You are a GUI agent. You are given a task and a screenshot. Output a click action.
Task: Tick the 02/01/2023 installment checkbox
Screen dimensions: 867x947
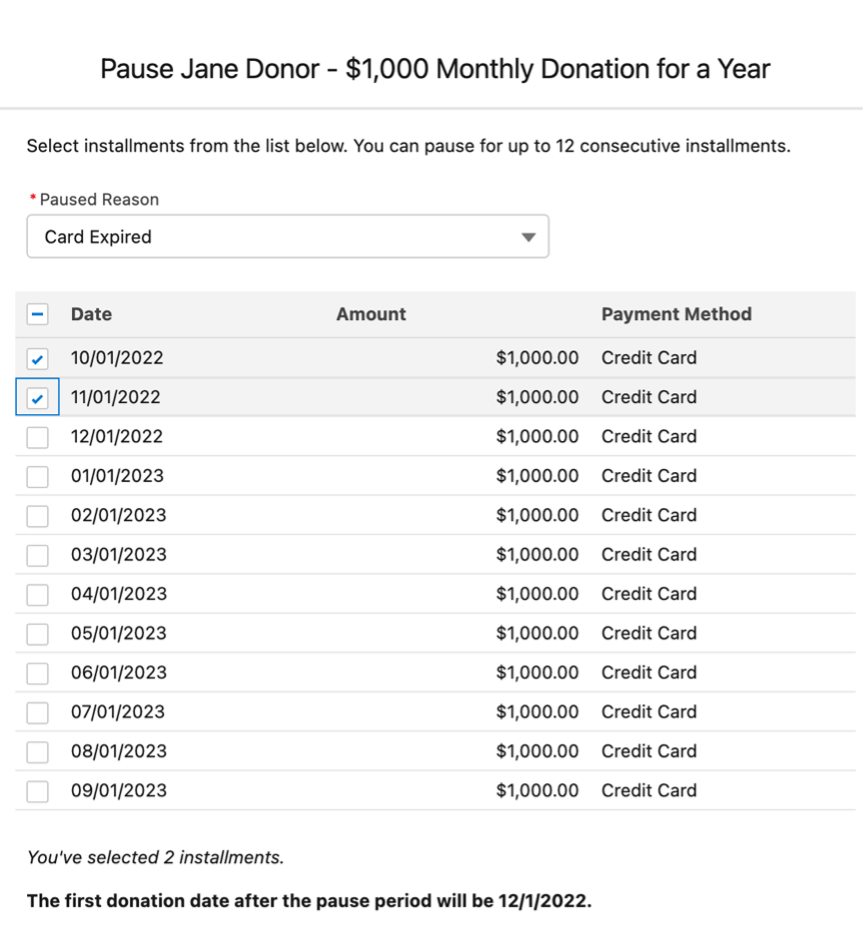[37, 516]
